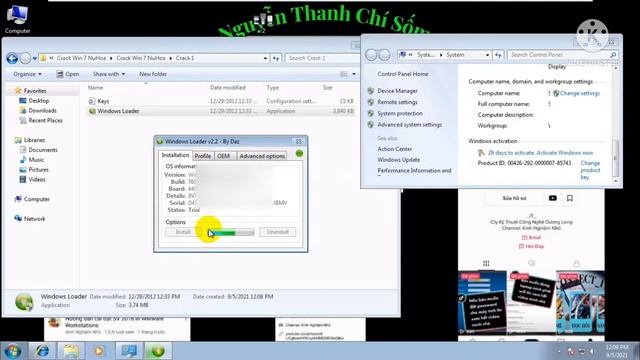
Task: Expand the view options arrow
Action: coord(354,74)
